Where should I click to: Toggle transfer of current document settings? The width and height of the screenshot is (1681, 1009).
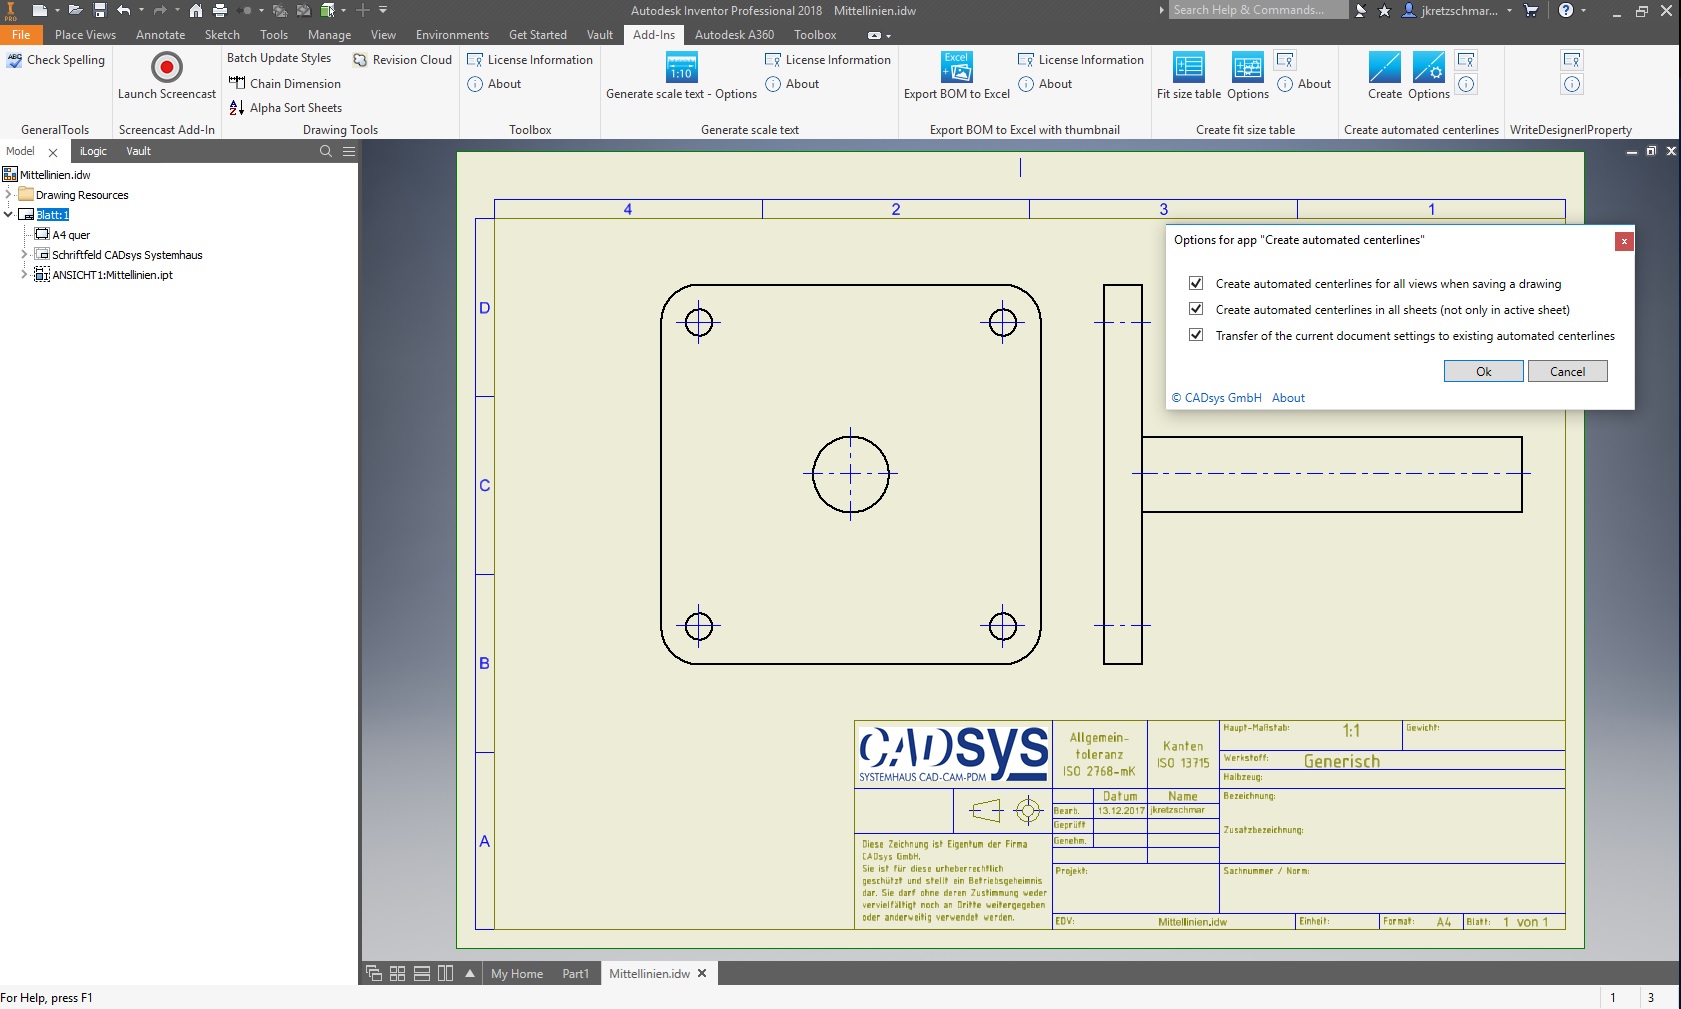coord(1196,335)
